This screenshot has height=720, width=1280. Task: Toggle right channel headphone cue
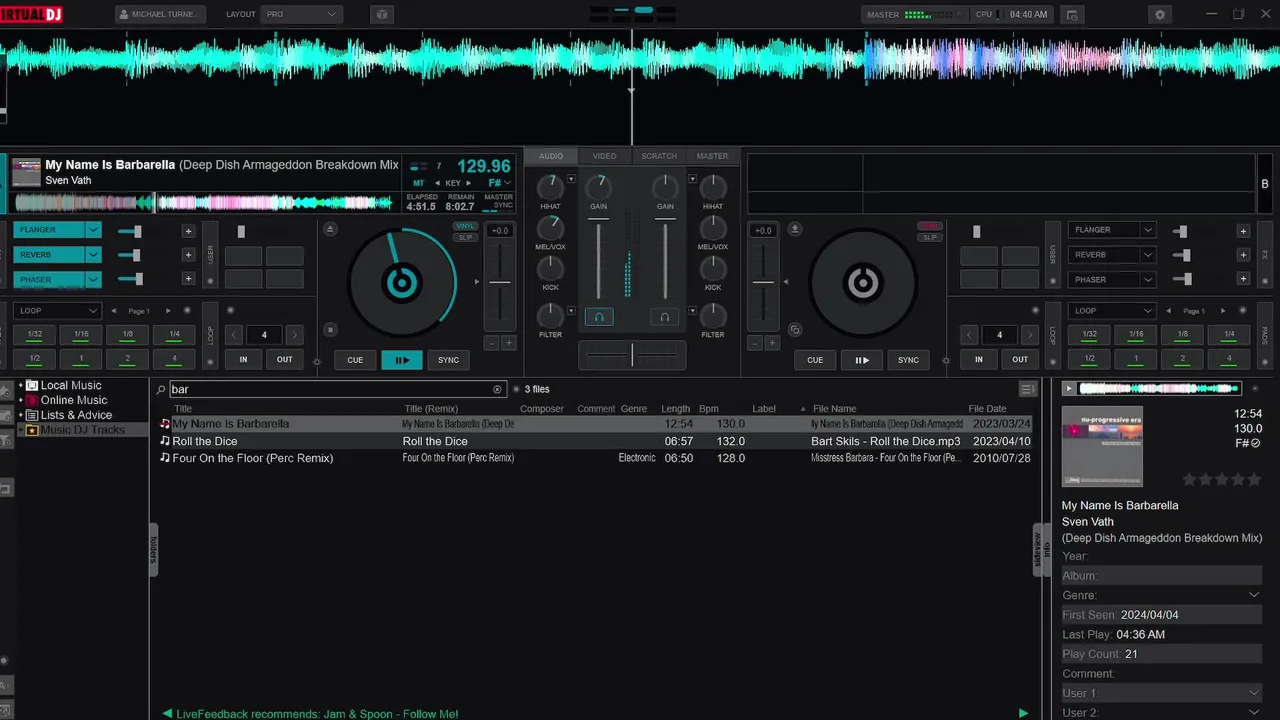(664, 317)
